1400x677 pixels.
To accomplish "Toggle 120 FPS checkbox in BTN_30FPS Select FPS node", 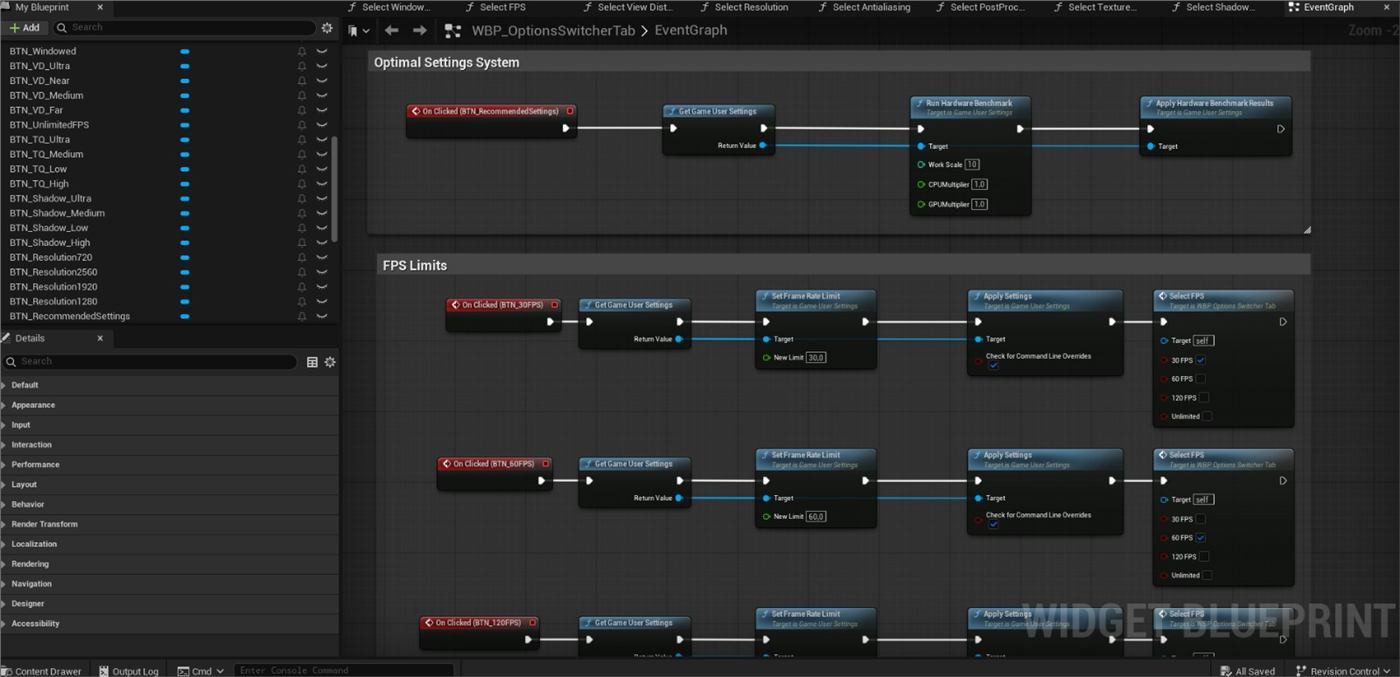I will (1204, 398).
